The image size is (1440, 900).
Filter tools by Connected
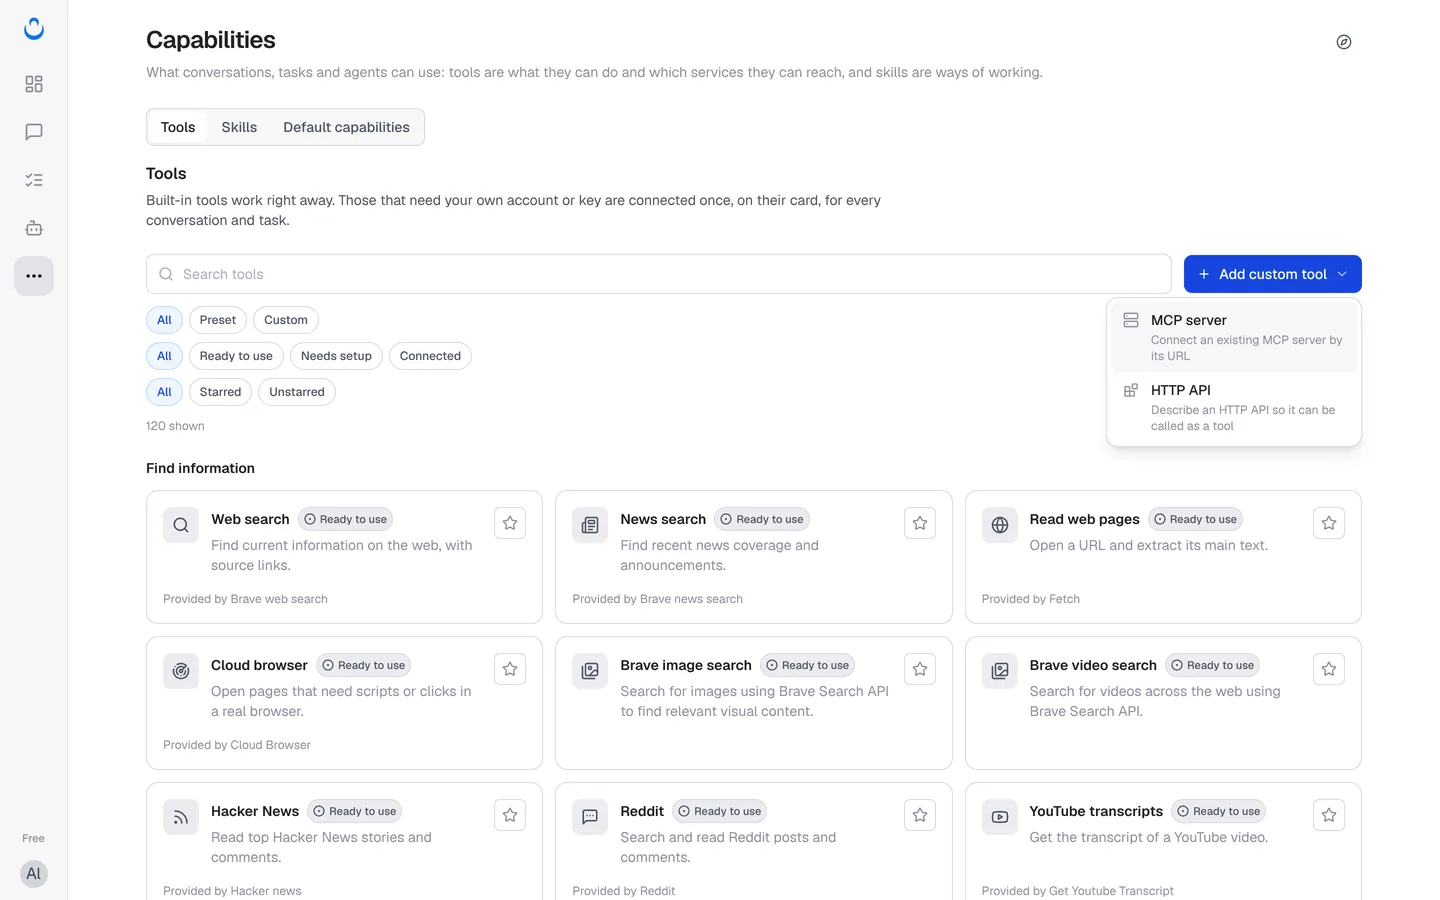coord(430,356)
